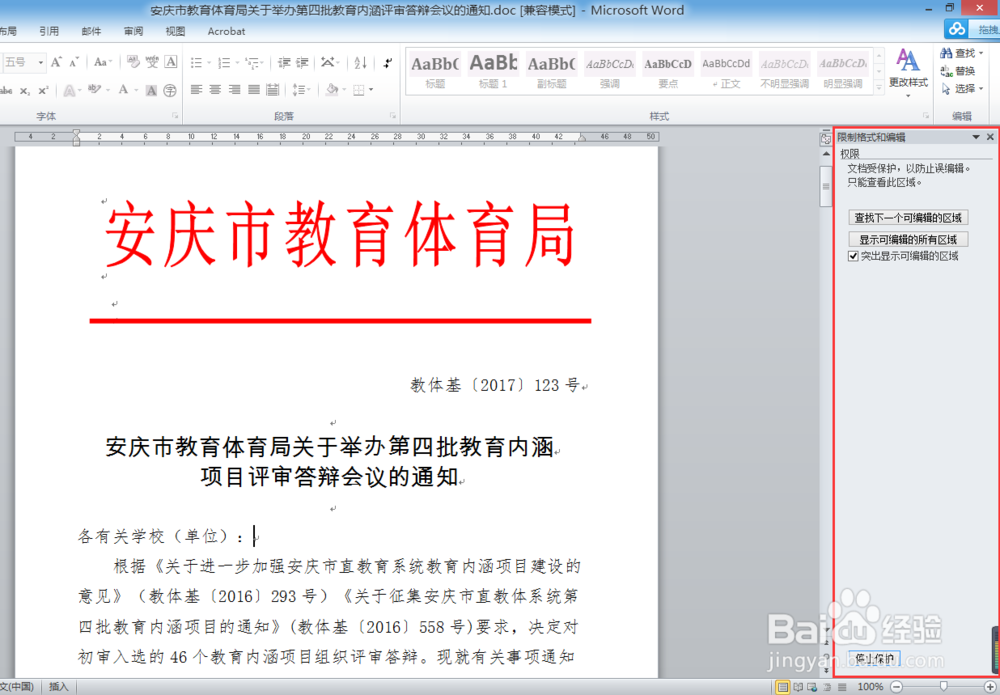Viewport: 1000px width, 695px height.
Task: Click the Clear Formatting icon in Font group
Action: pyautogui.click(x=132, y=62)
